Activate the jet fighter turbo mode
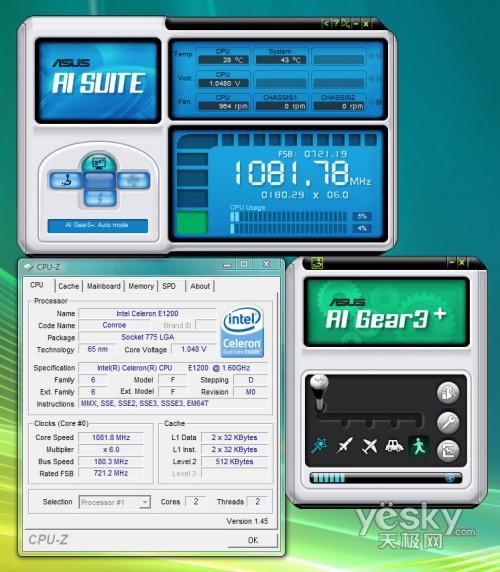This screenshot has width=500, height=572. [345, 445]
